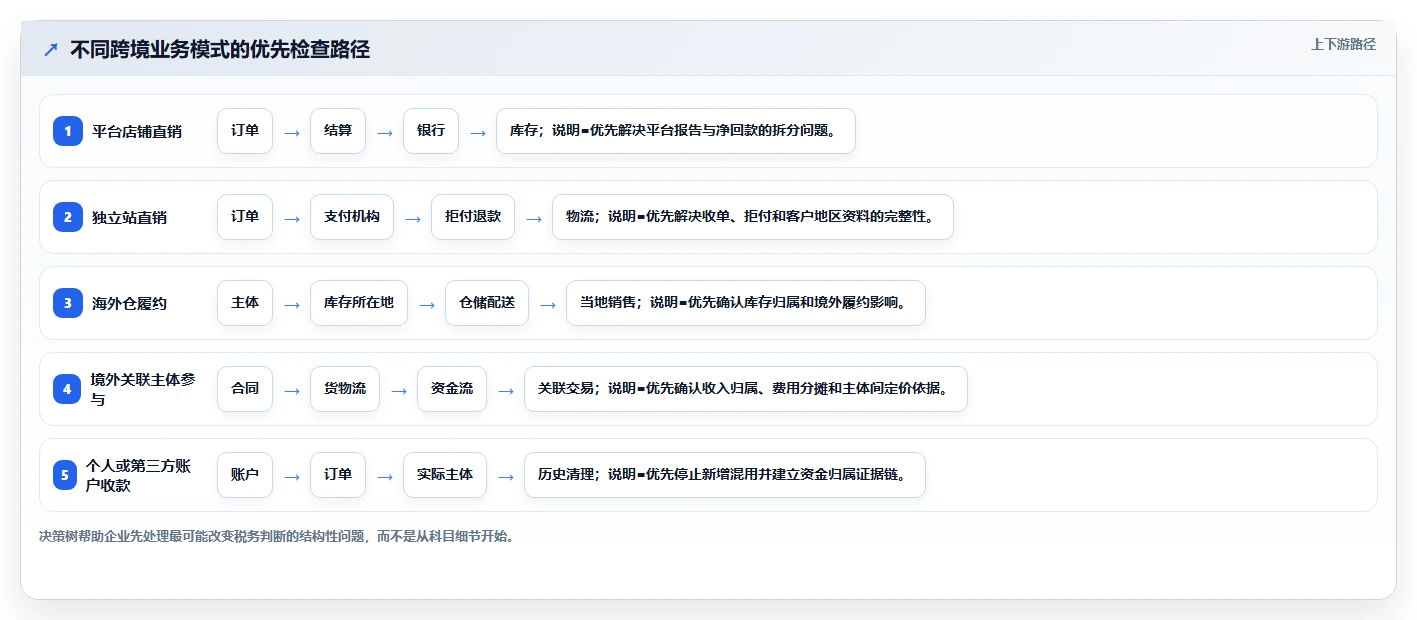Screen dimensions: 1417x620
Task: Click the 订单 step in 独立站直销 row
Action: tap(245, 217)
